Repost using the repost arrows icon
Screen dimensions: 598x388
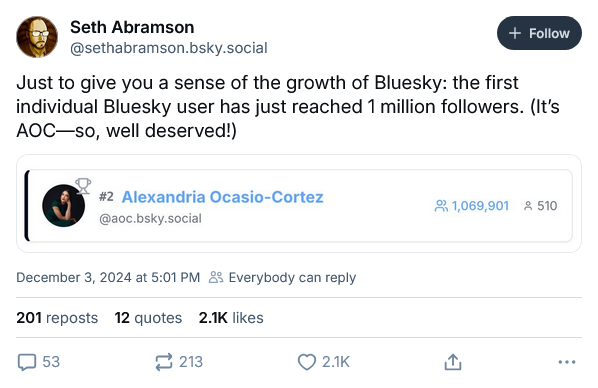(164, 362)
